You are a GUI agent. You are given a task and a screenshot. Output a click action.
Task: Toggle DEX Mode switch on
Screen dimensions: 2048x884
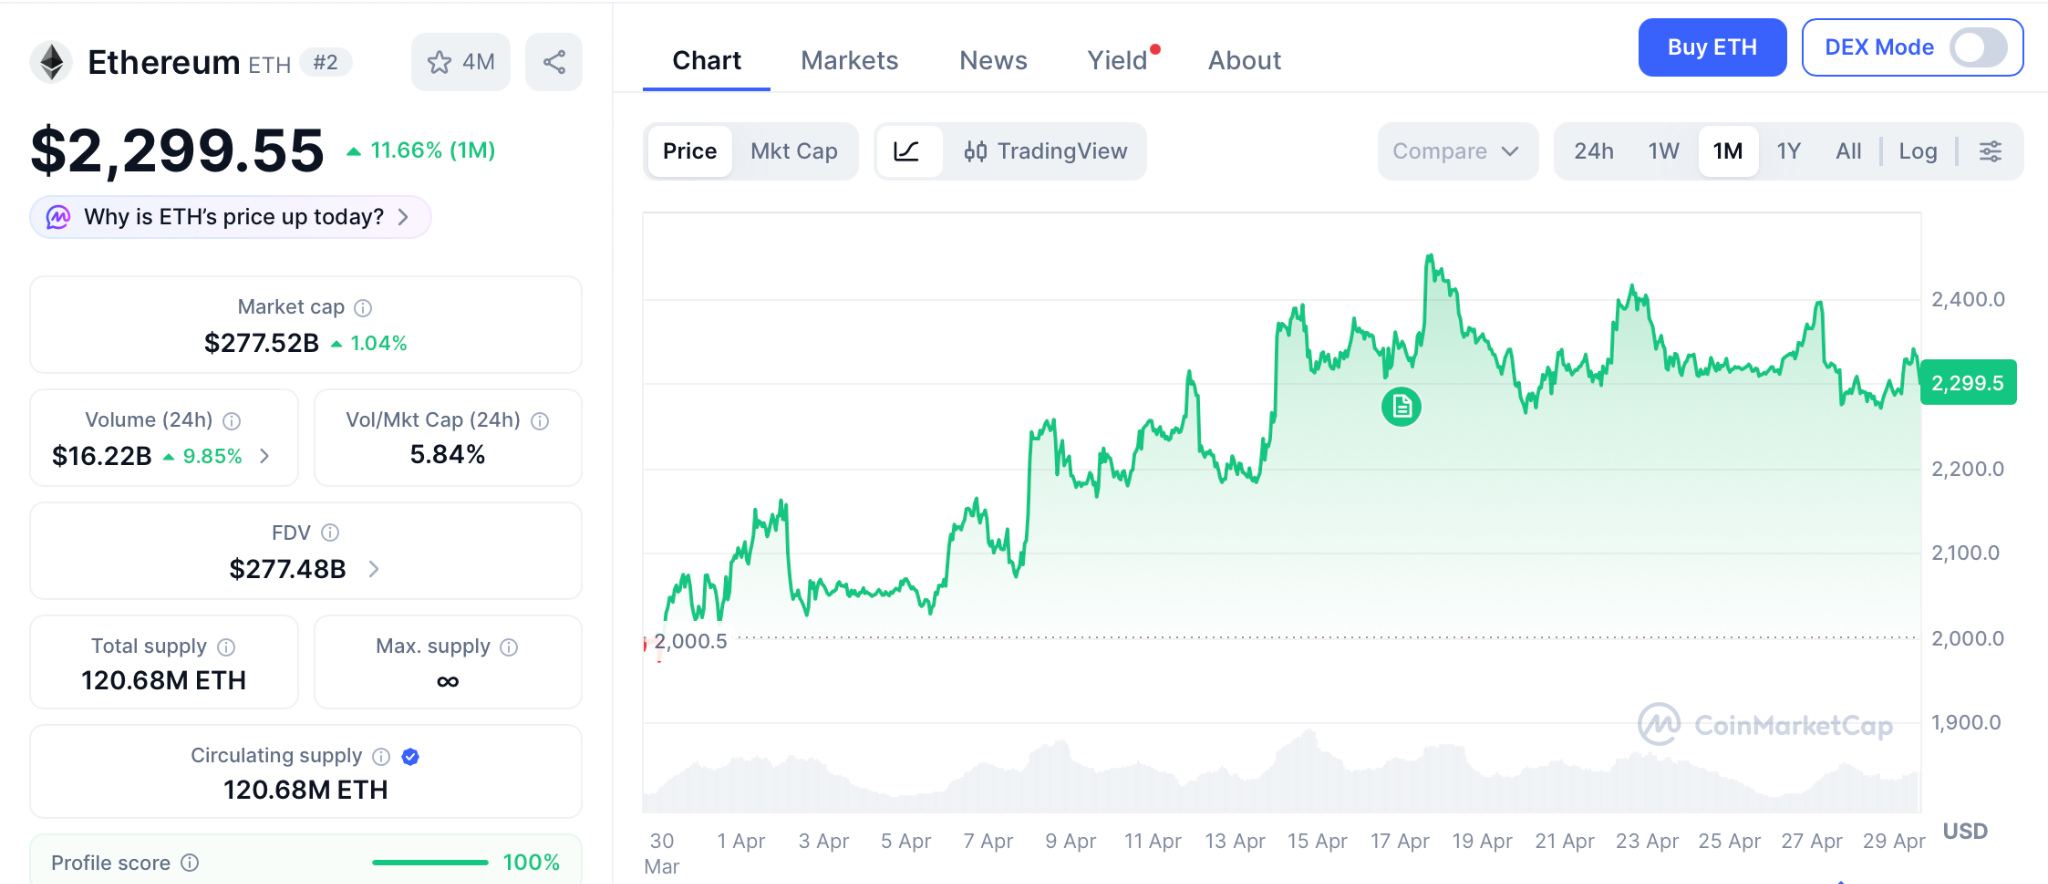1977,47
